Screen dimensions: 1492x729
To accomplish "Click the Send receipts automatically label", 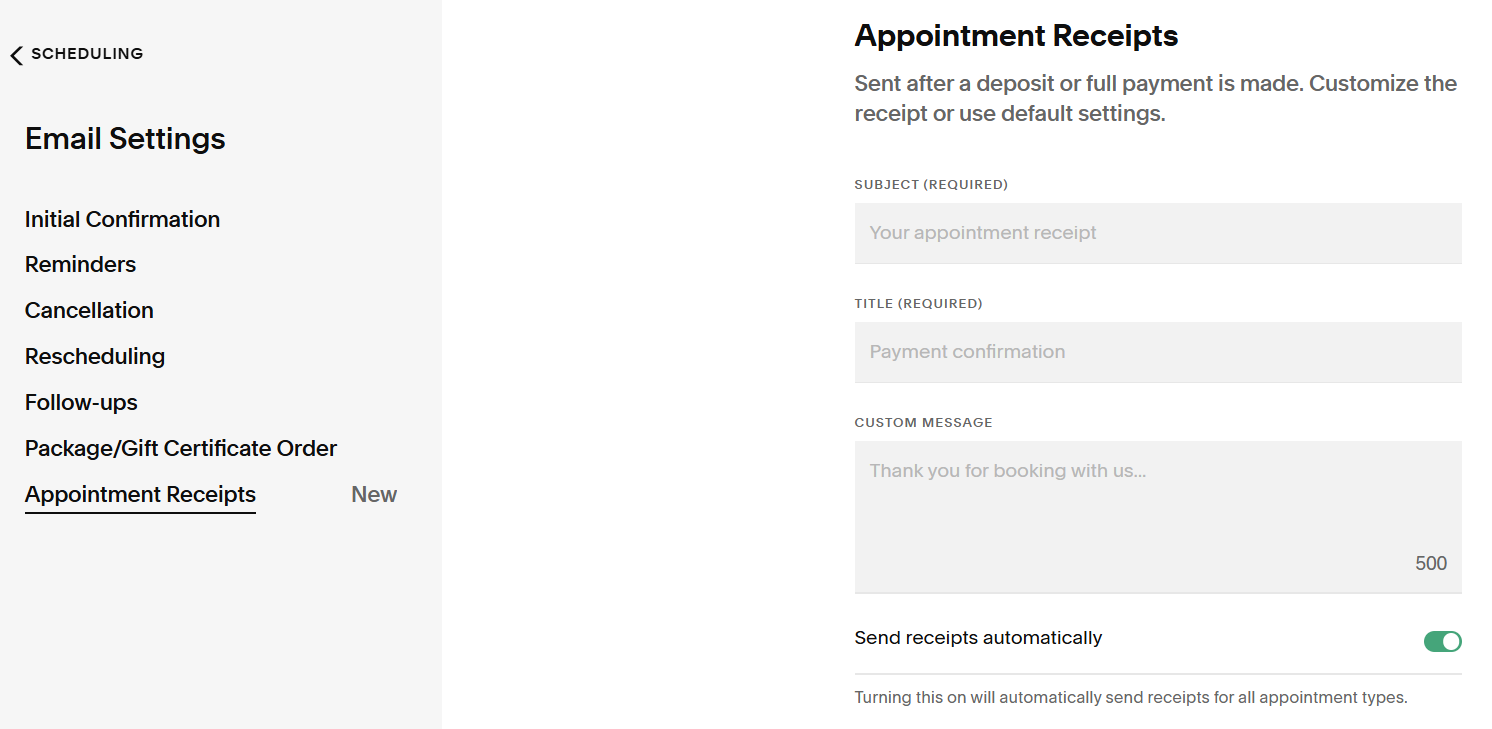I will [x=978, y=637].
